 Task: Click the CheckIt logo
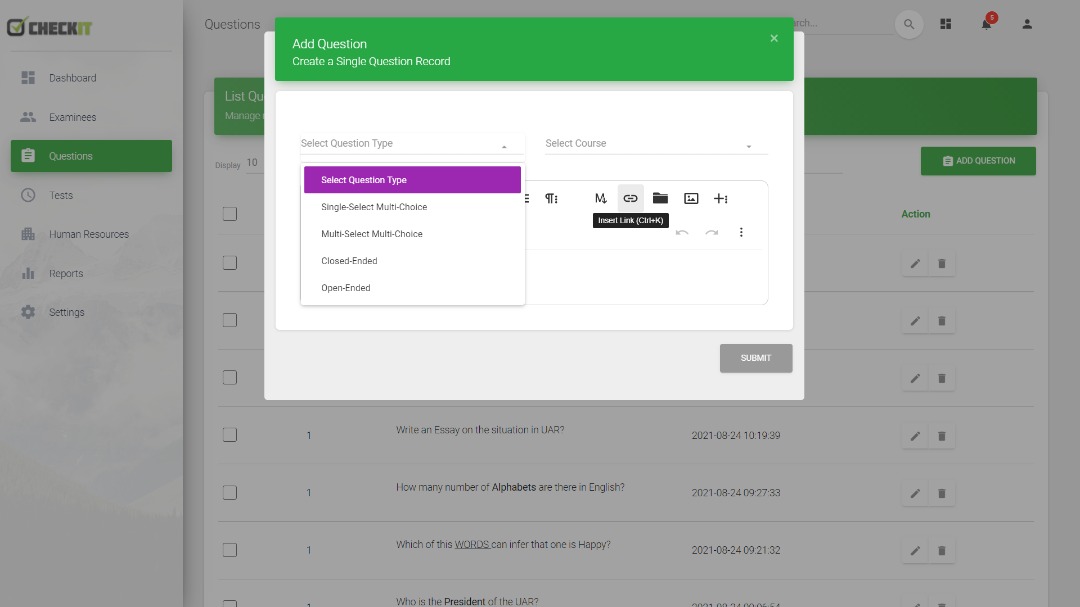[x=49, y=27]
